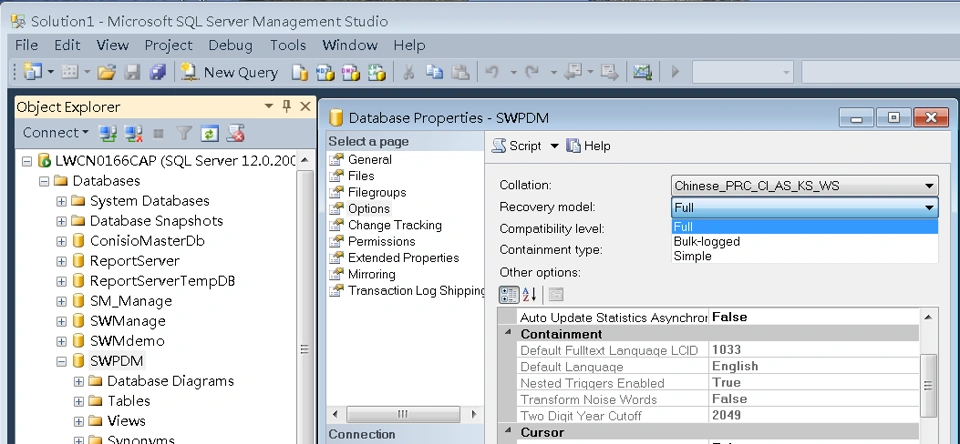Expand the ReportServerTempDB database node
960x444 pixels.
coord(61,281)
